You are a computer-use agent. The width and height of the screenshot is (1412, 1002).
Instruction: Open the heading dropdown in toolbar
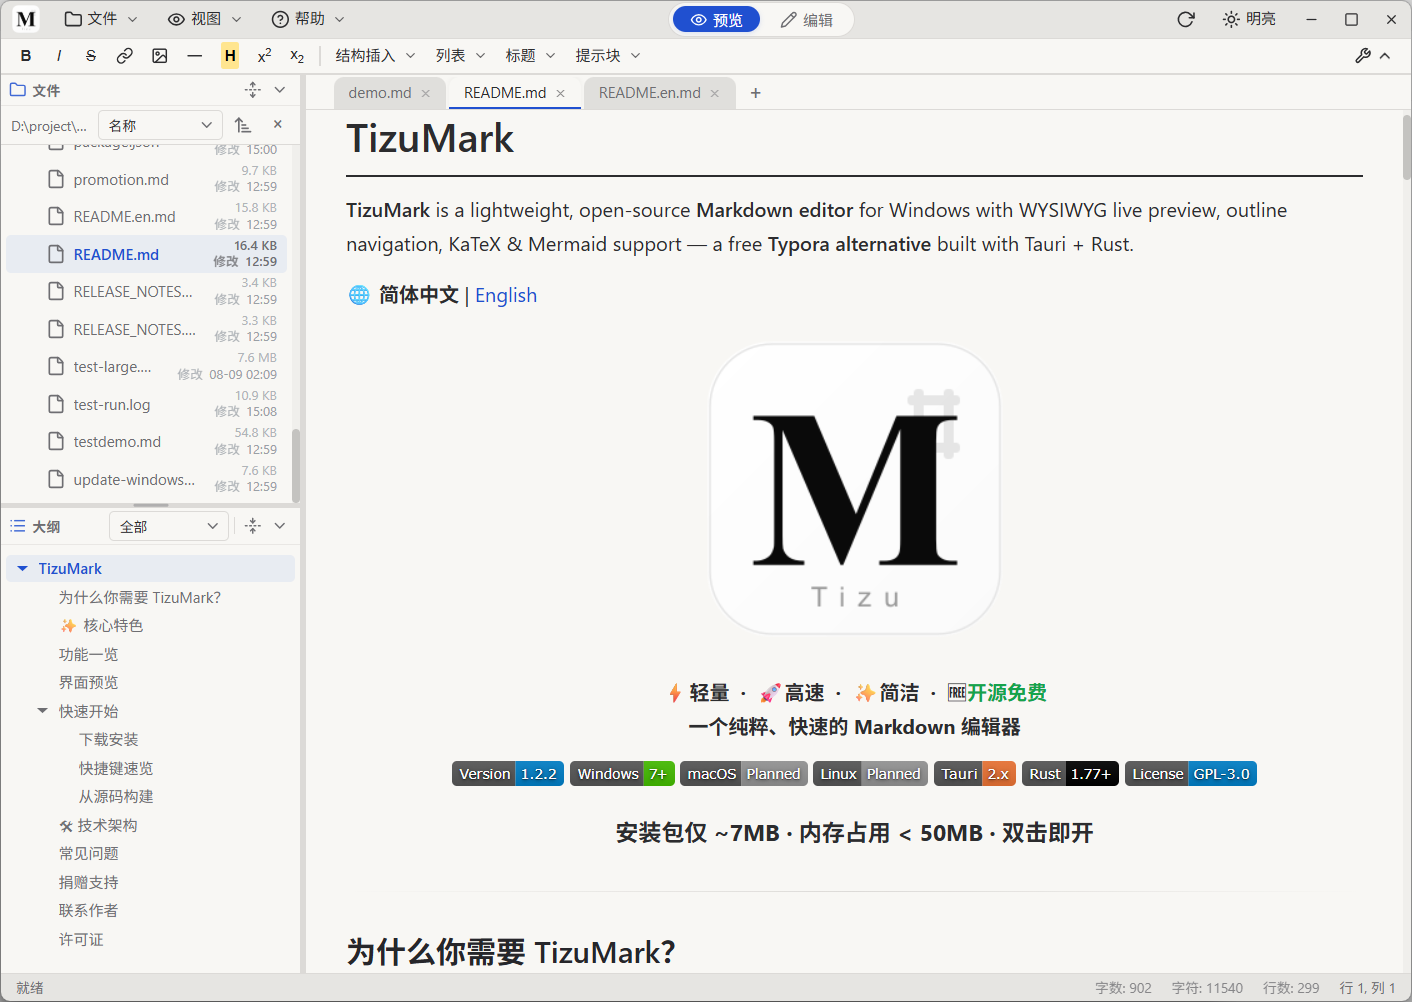click(530, 56)
